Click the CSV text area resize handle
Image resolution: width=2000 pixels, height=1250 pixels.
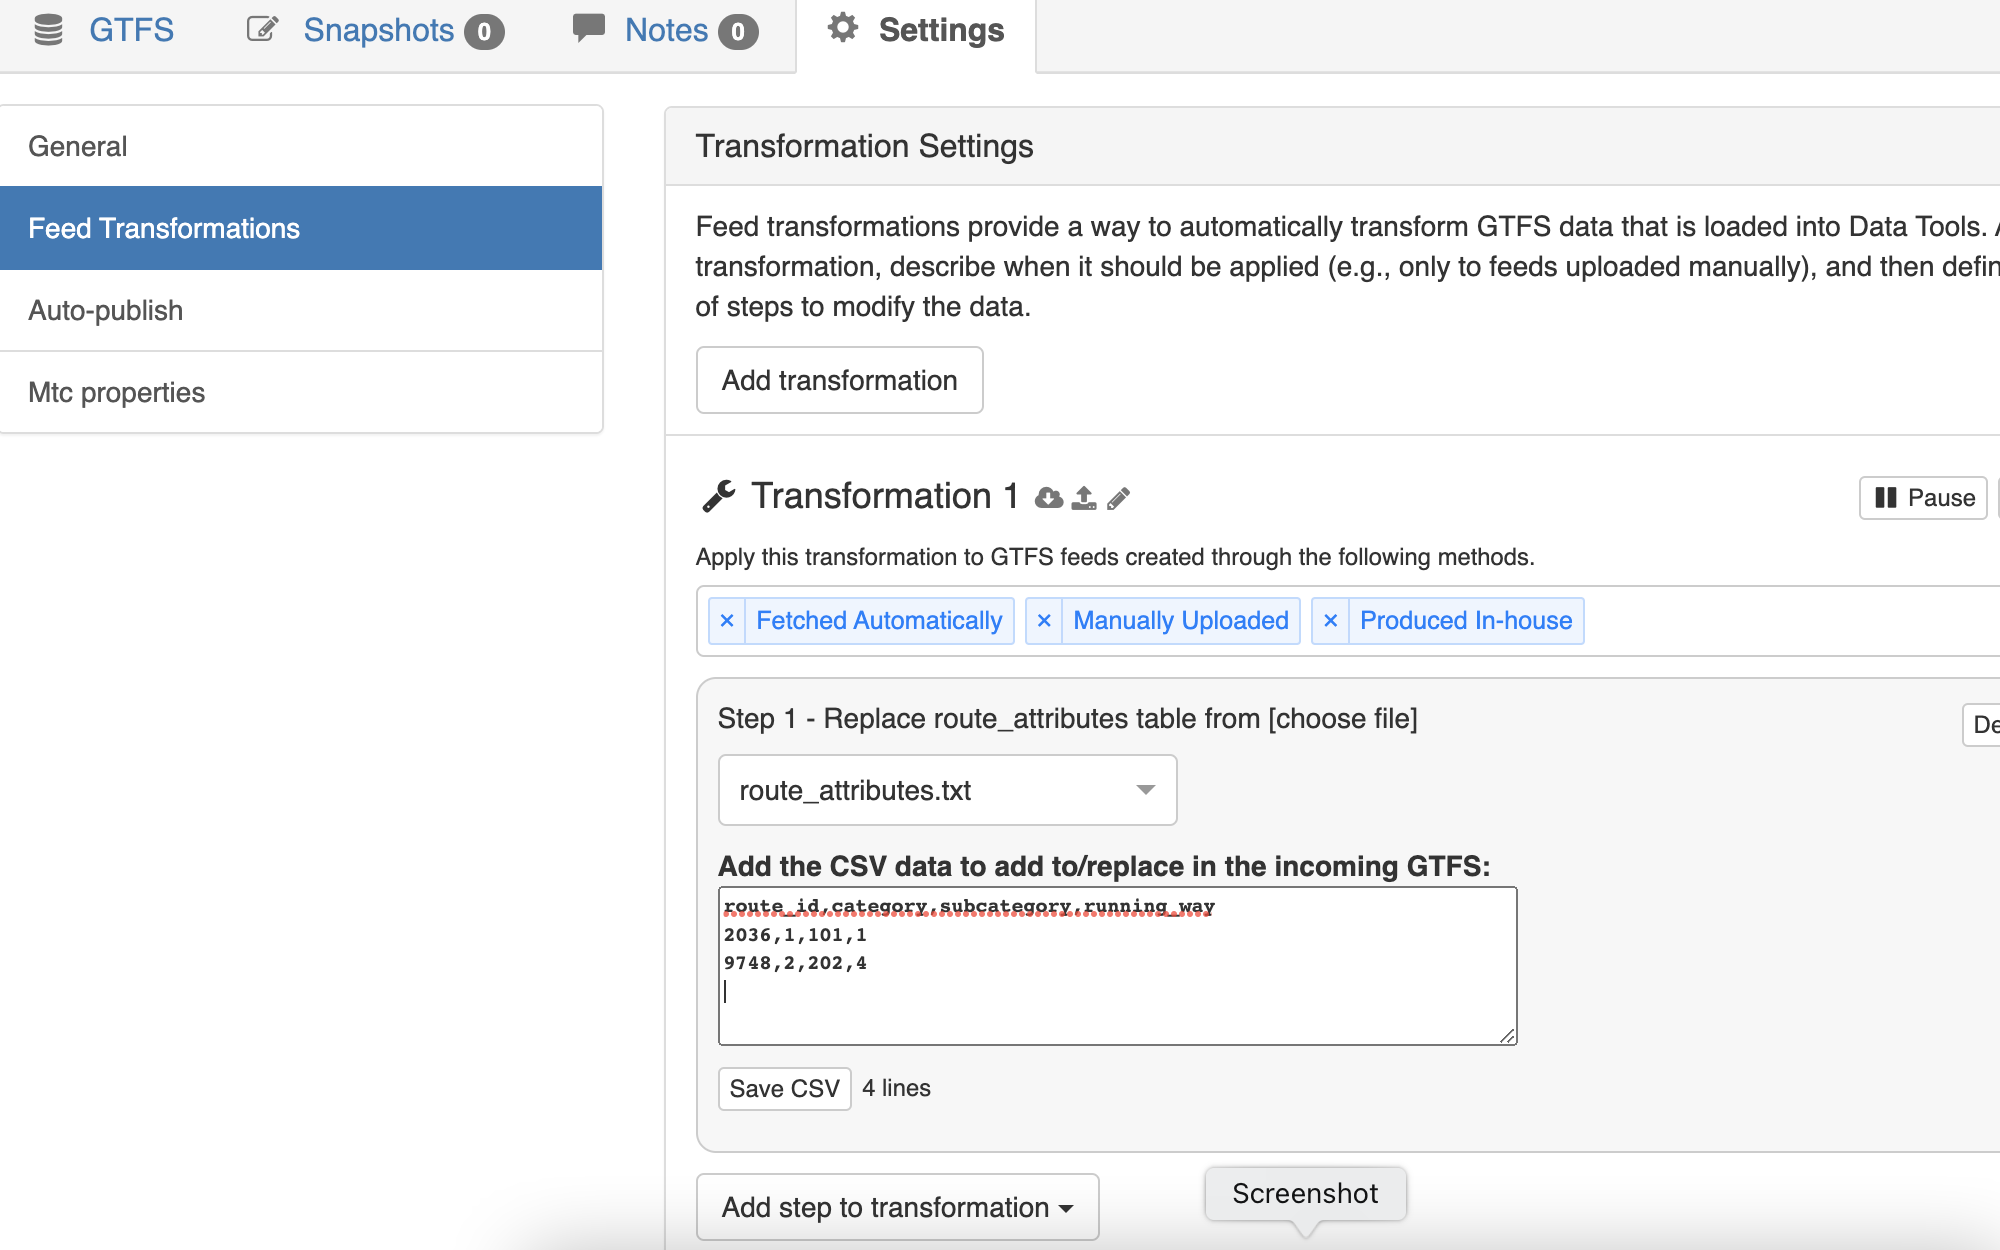pyautogui.click(x=1507, y=1036)
